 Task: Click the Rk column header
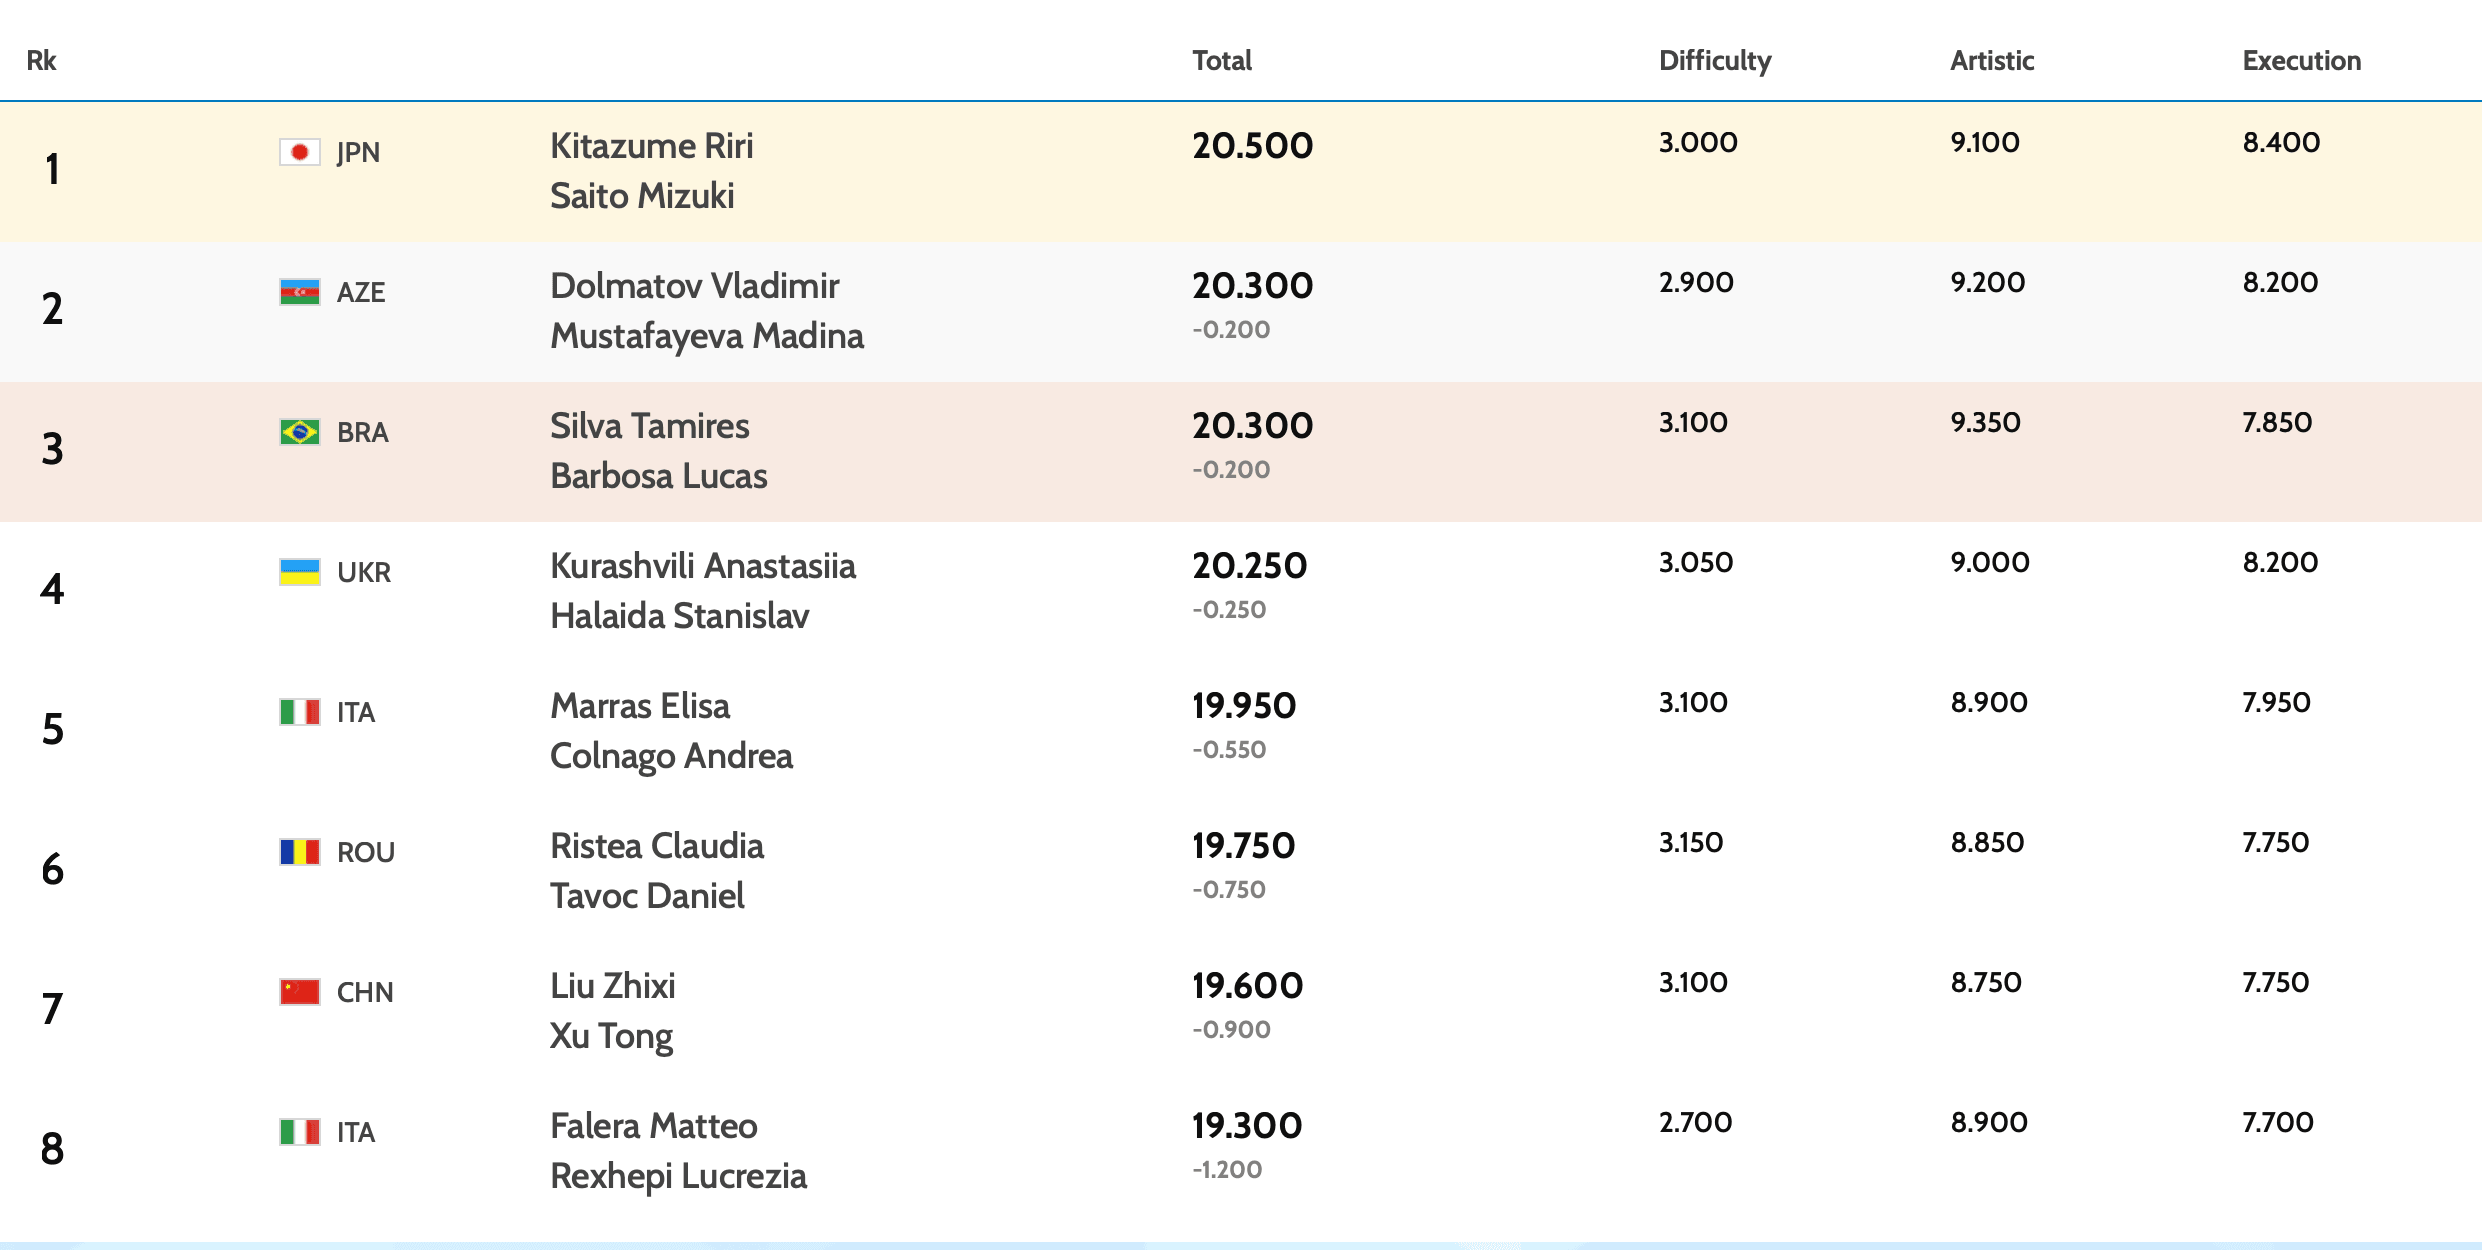pos(41,61)
